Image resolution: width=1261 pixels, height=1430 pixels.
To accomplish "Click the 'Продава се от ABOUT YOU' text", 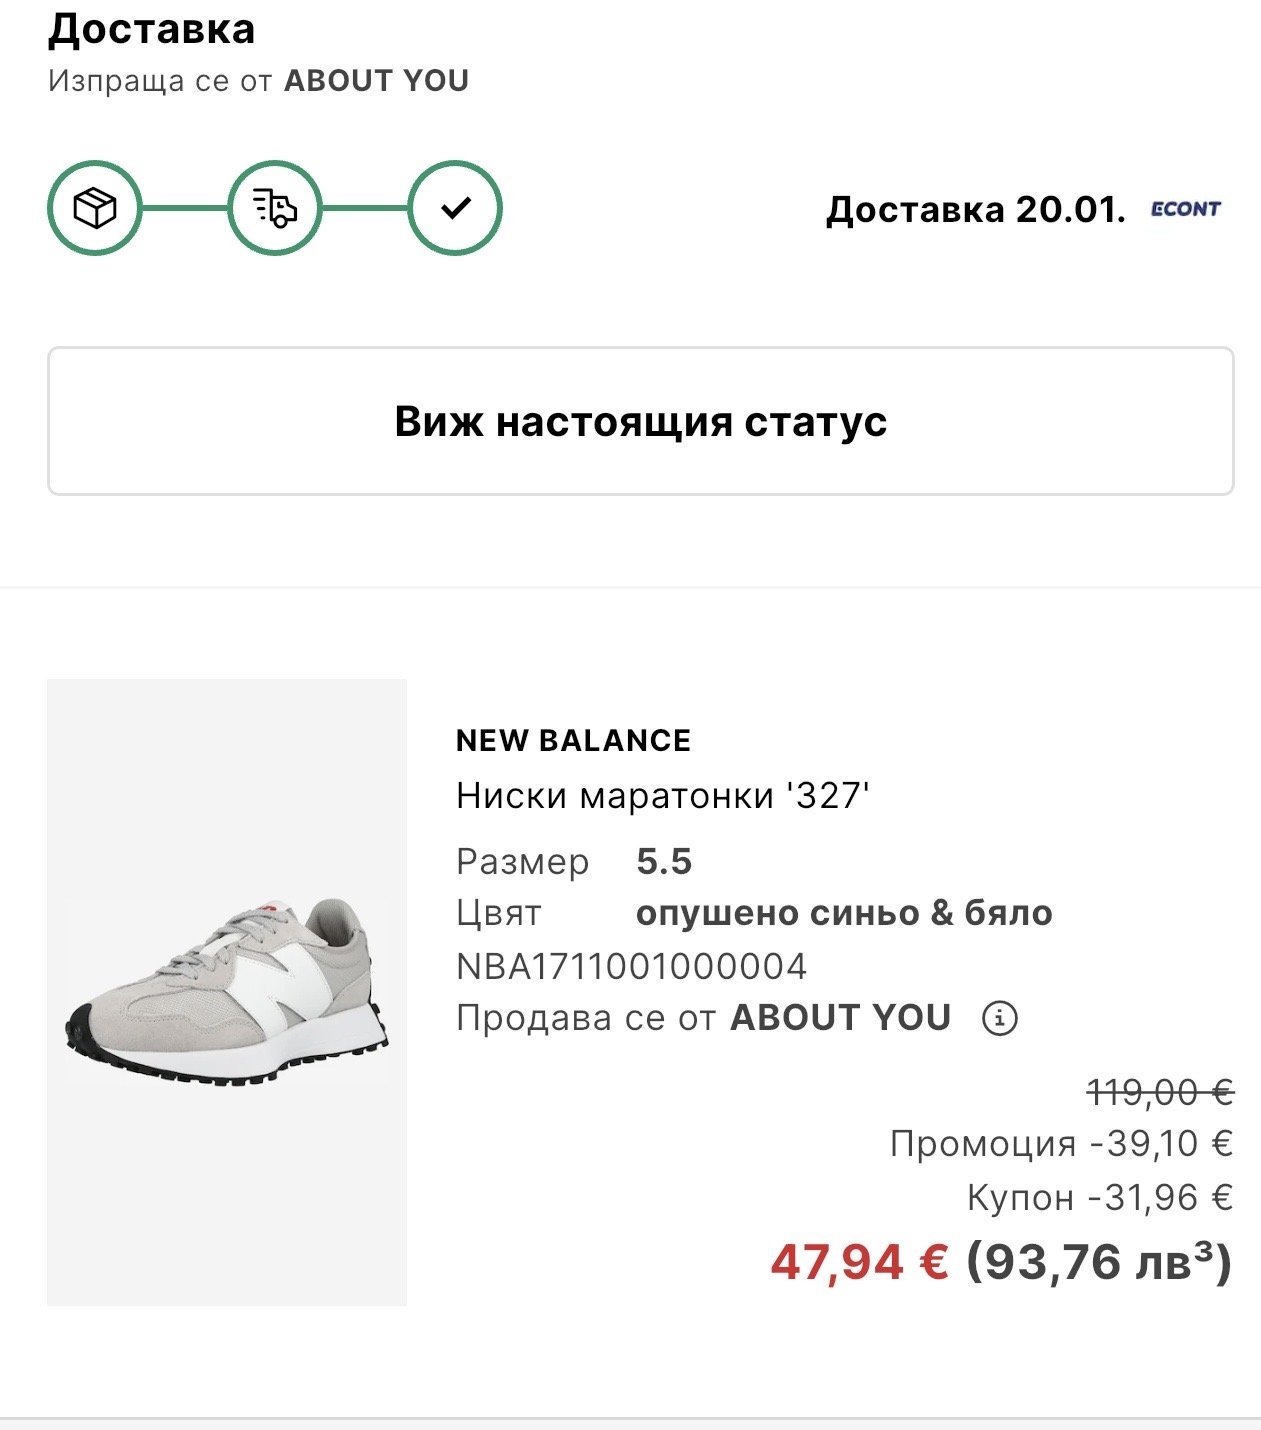I will 703,1018.
